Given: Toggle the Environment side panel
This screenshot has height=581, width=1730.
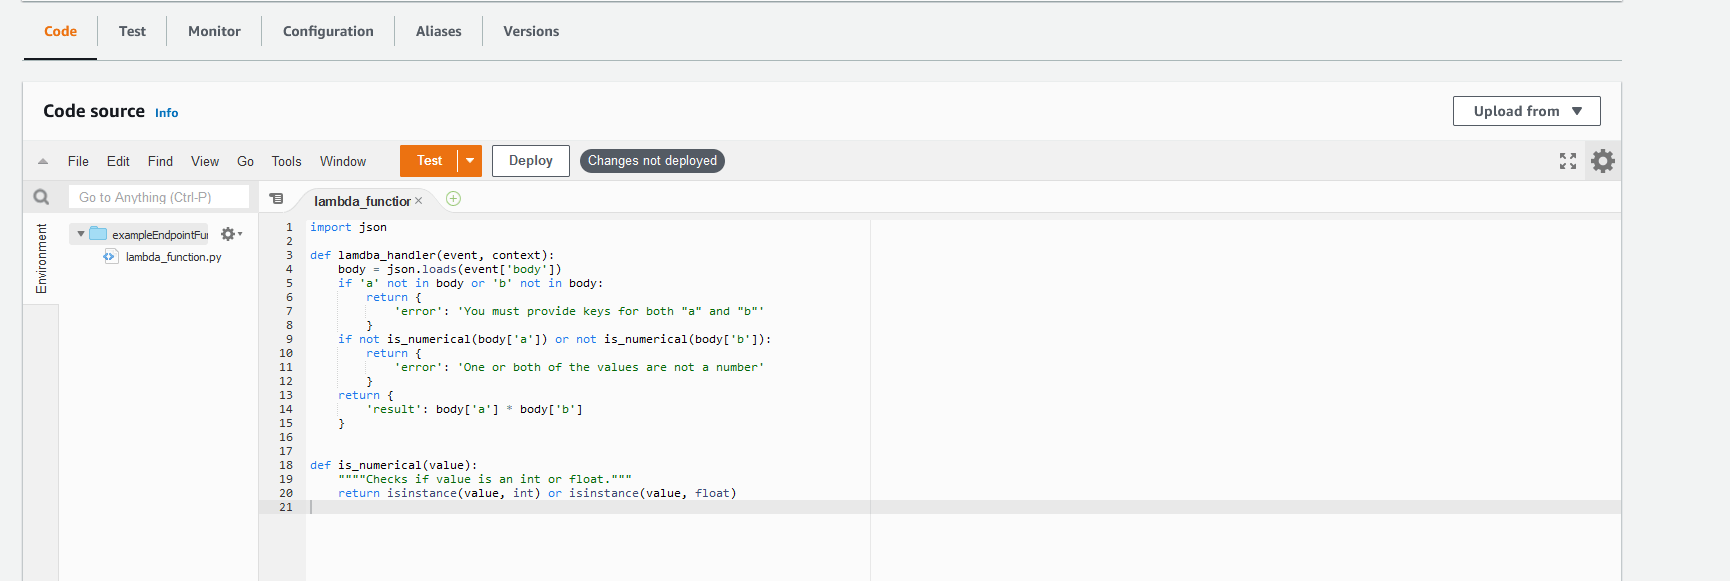Looking at the screenshot, I should click(41, 258).
